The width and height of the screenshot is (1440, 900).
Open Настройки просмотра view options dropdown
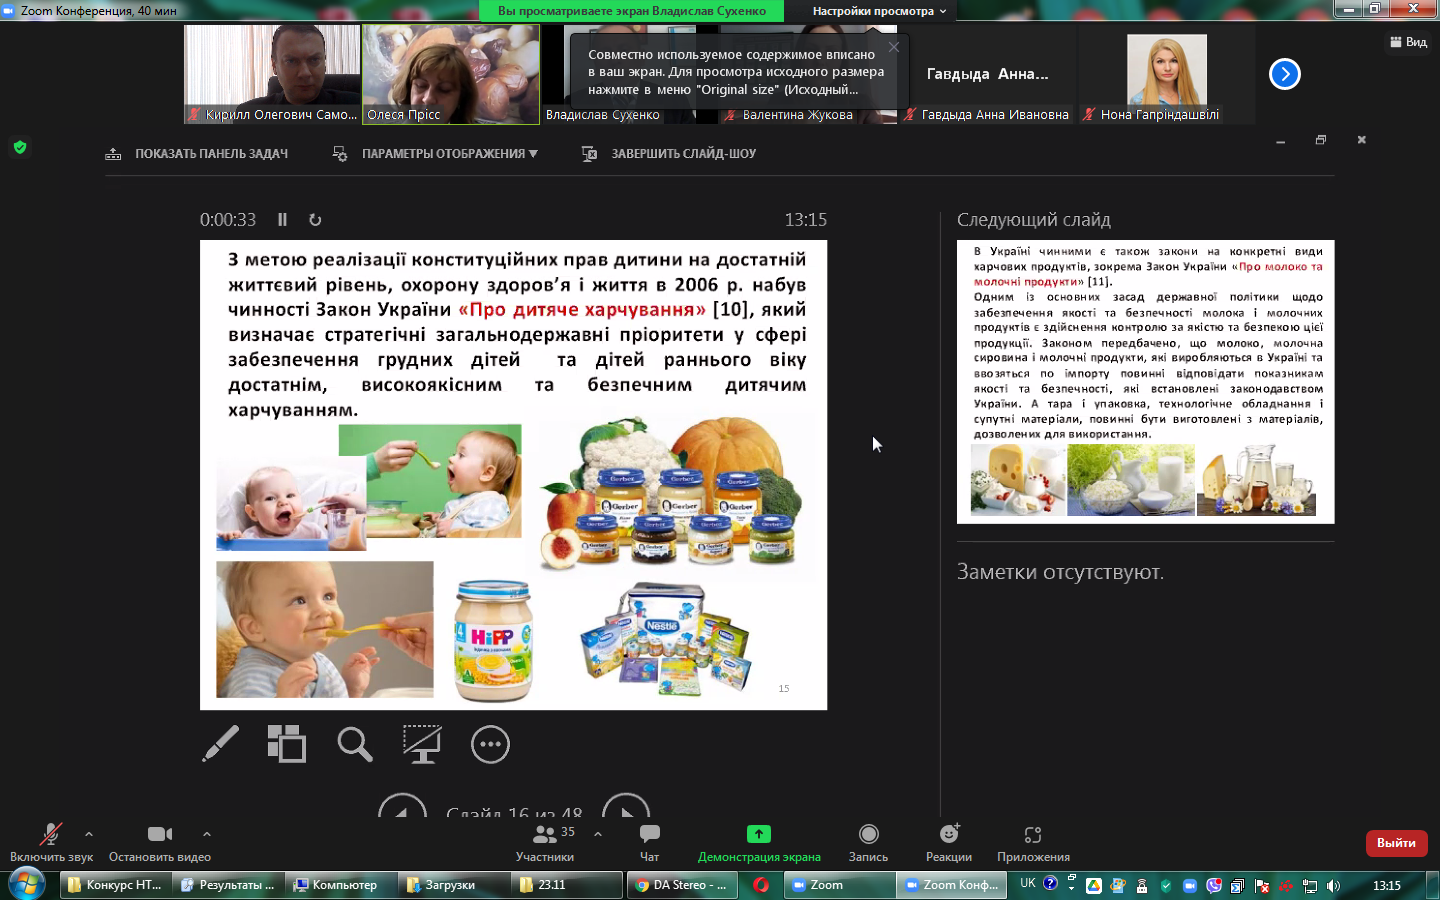[878, 11]
